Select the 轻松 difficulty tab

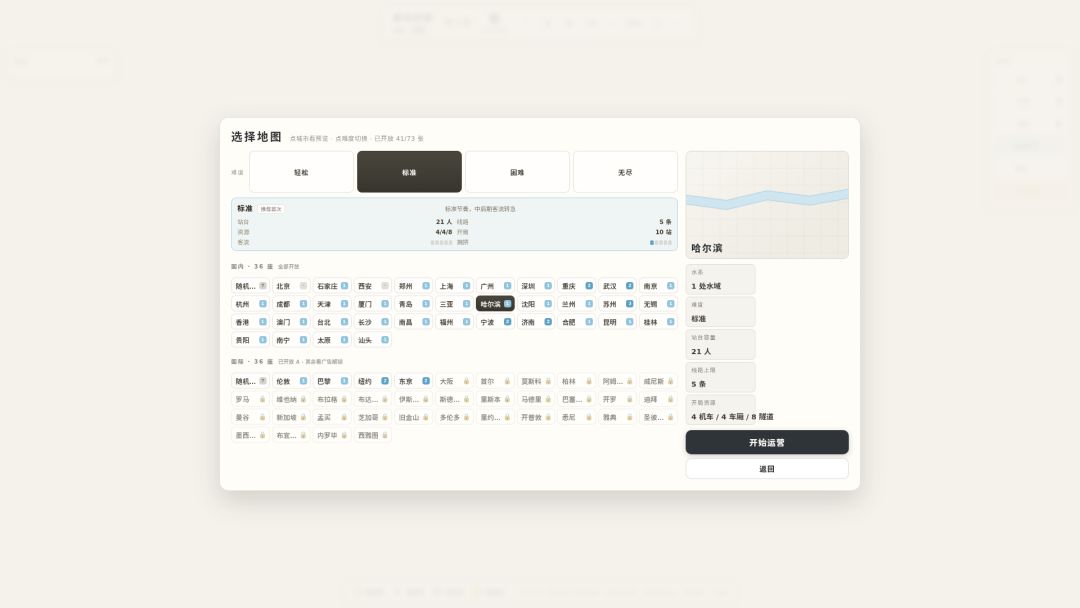pyautogui.click(x=301, y=172)
